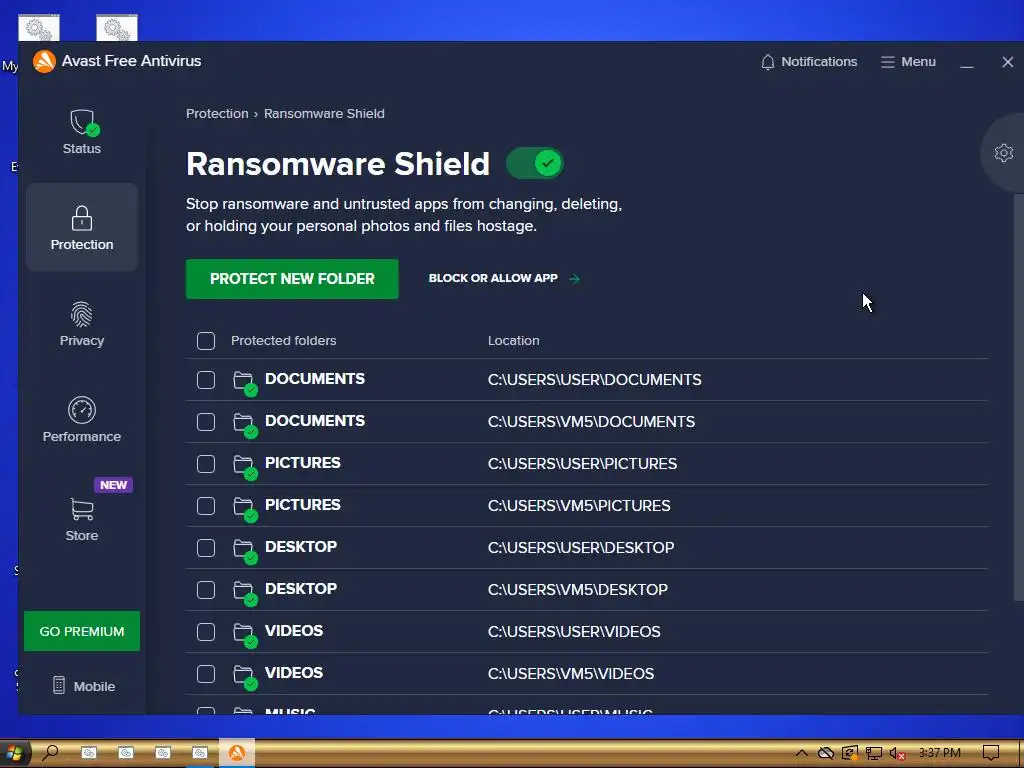The image size is (1024, 768).
Task: Open taskbar search magnifier
Action: point(50,753)
